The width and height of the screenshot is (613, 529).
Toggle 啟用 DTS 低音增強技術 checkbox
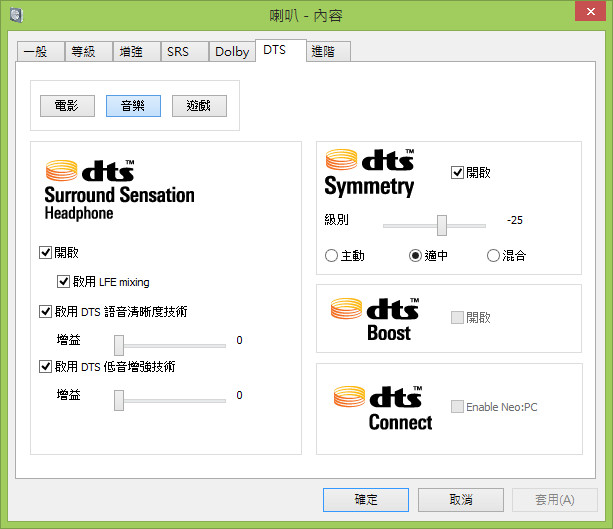[x=45, y=367]
